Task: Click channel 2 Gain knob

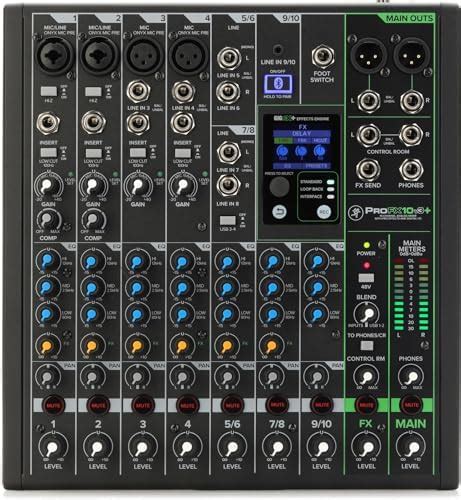Action: click(93, 186)
